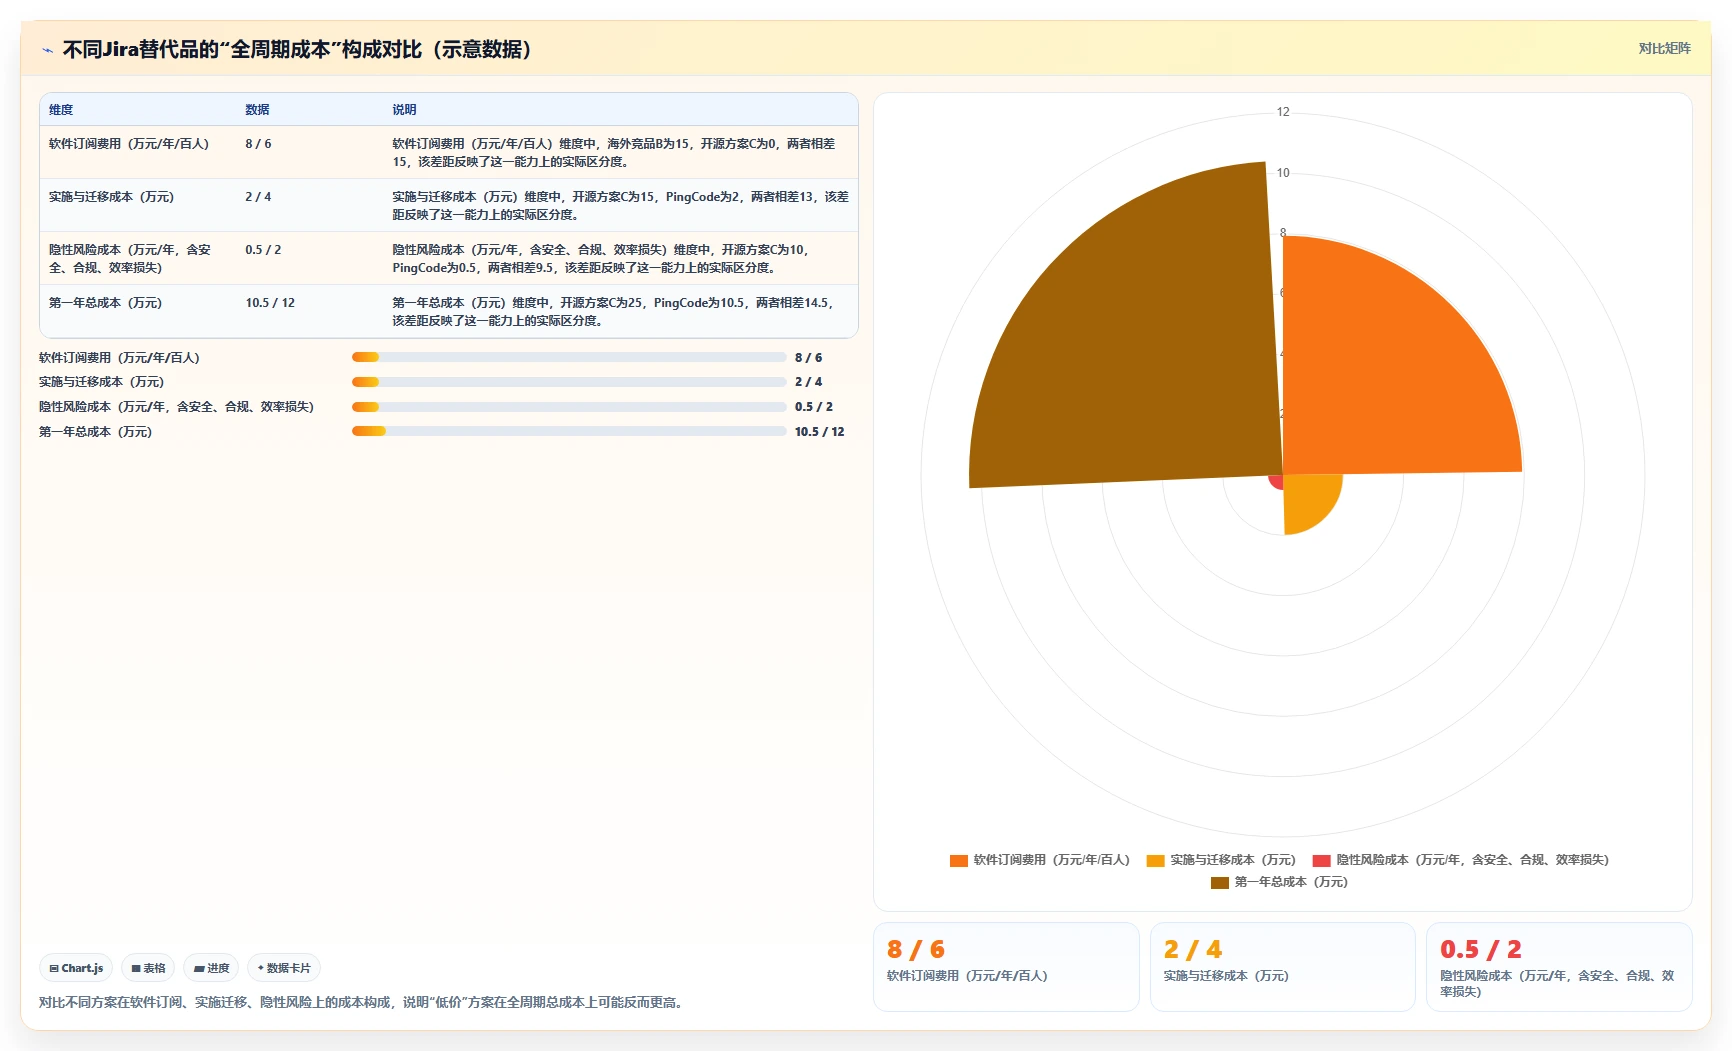The width and height of the screenshot is (1732, 1051).
Task: Click the 数据卡片 chip
Action: pos(284,968)
